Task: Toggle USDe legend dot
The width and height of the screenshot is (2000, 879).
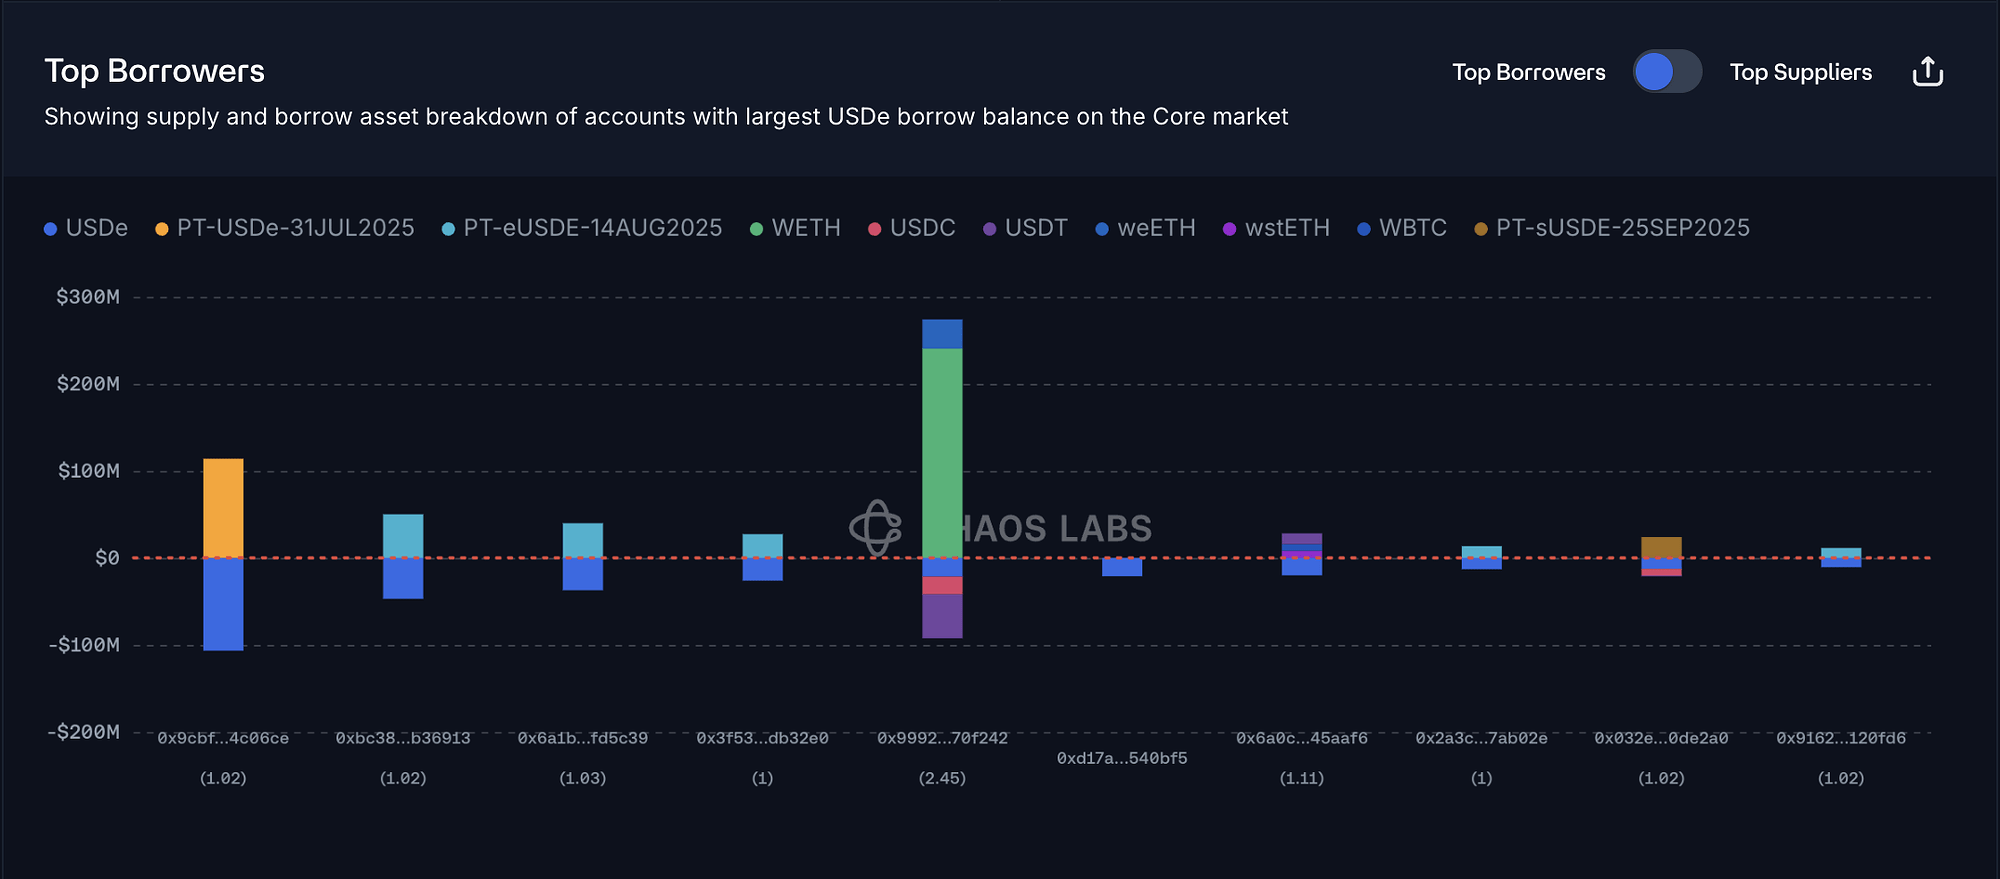Action: (51, 229)
